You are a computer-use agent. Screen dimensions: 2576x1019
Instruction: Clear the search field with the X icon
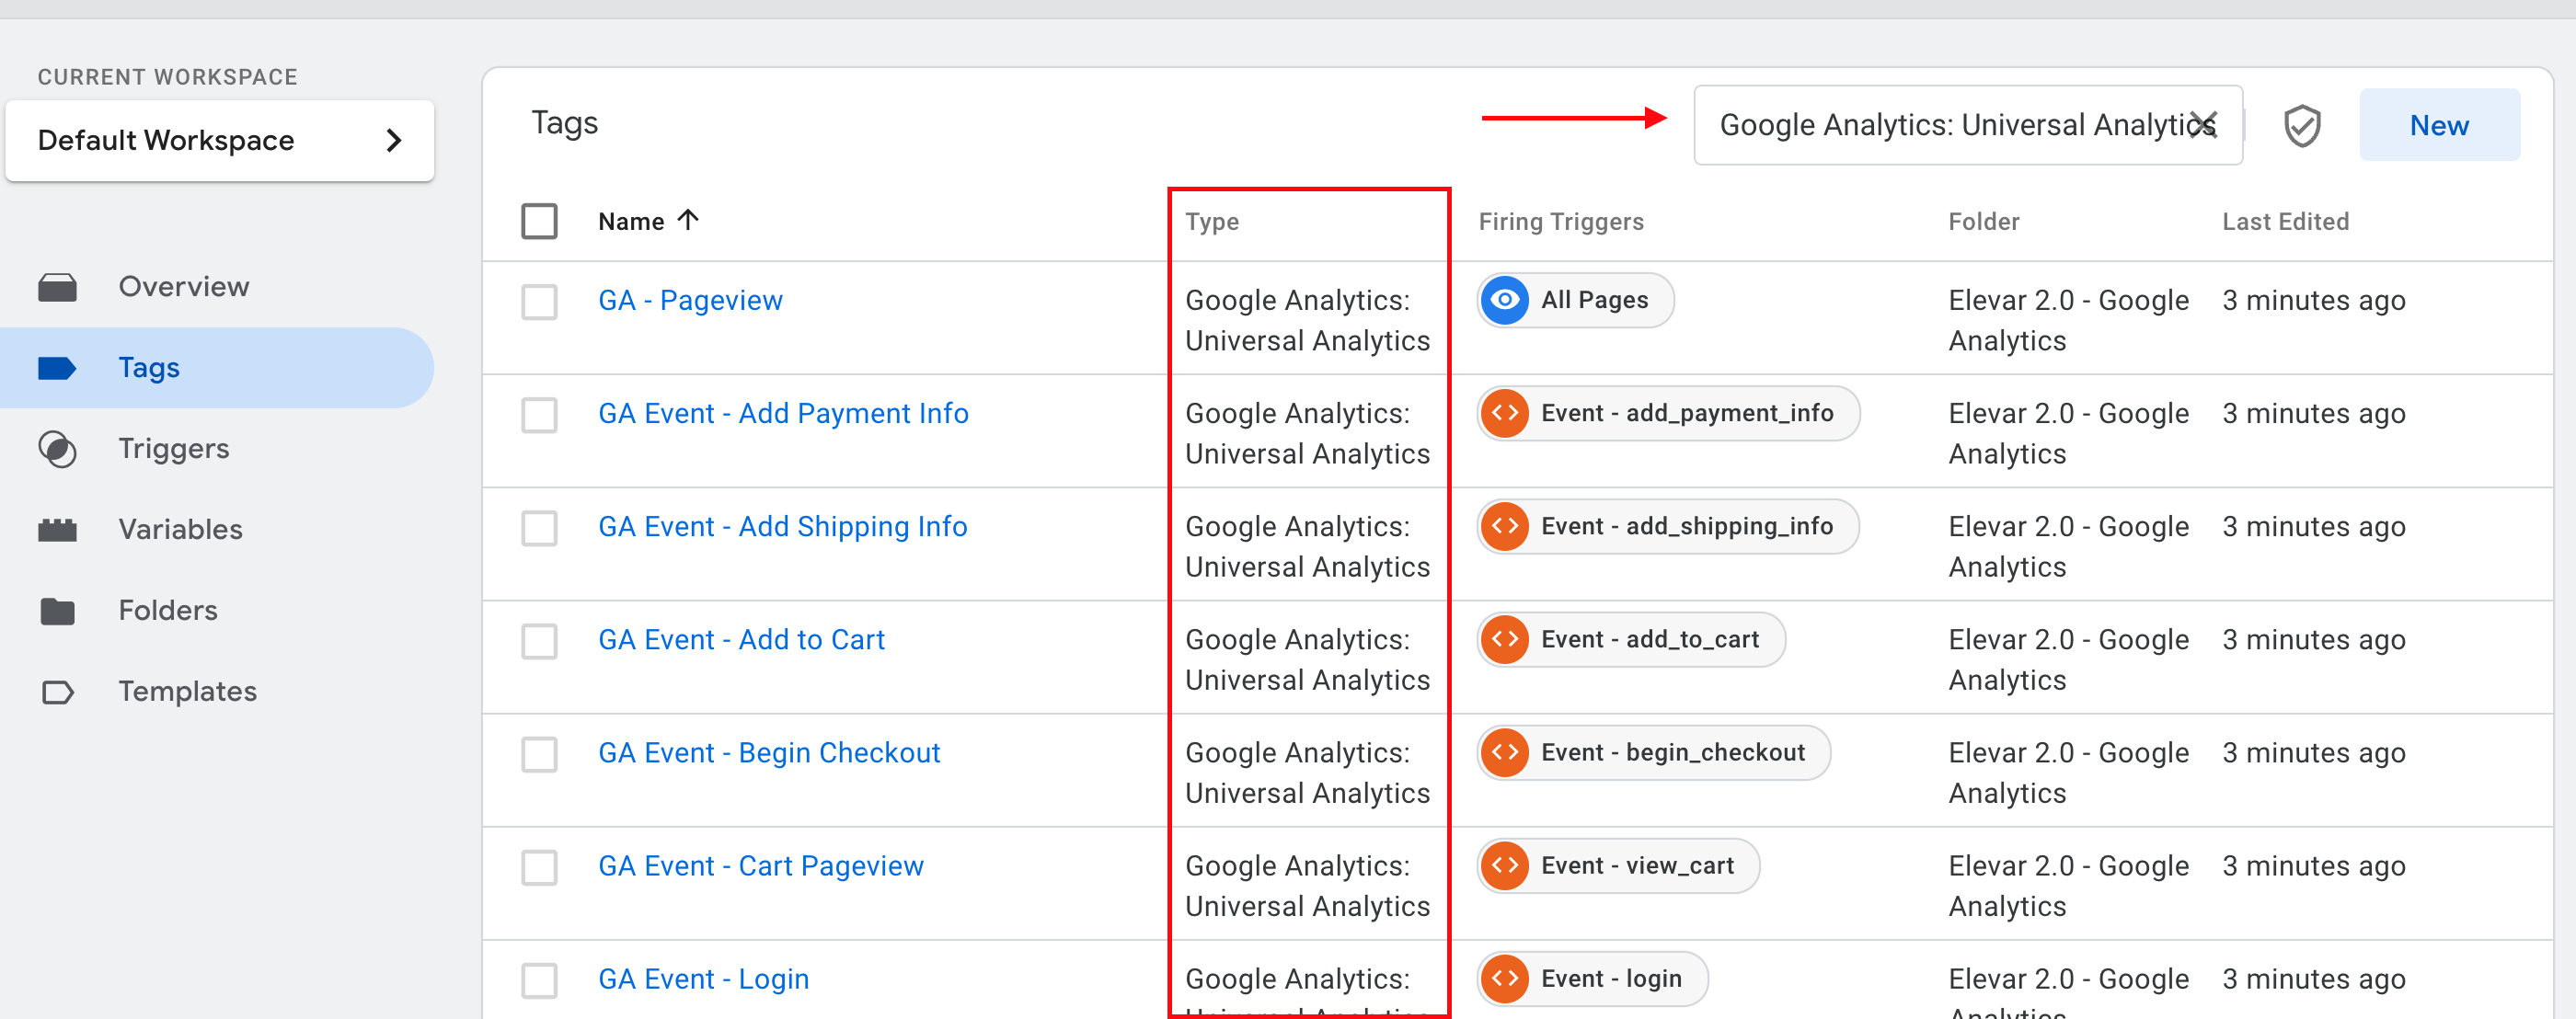pos(2204,125)
